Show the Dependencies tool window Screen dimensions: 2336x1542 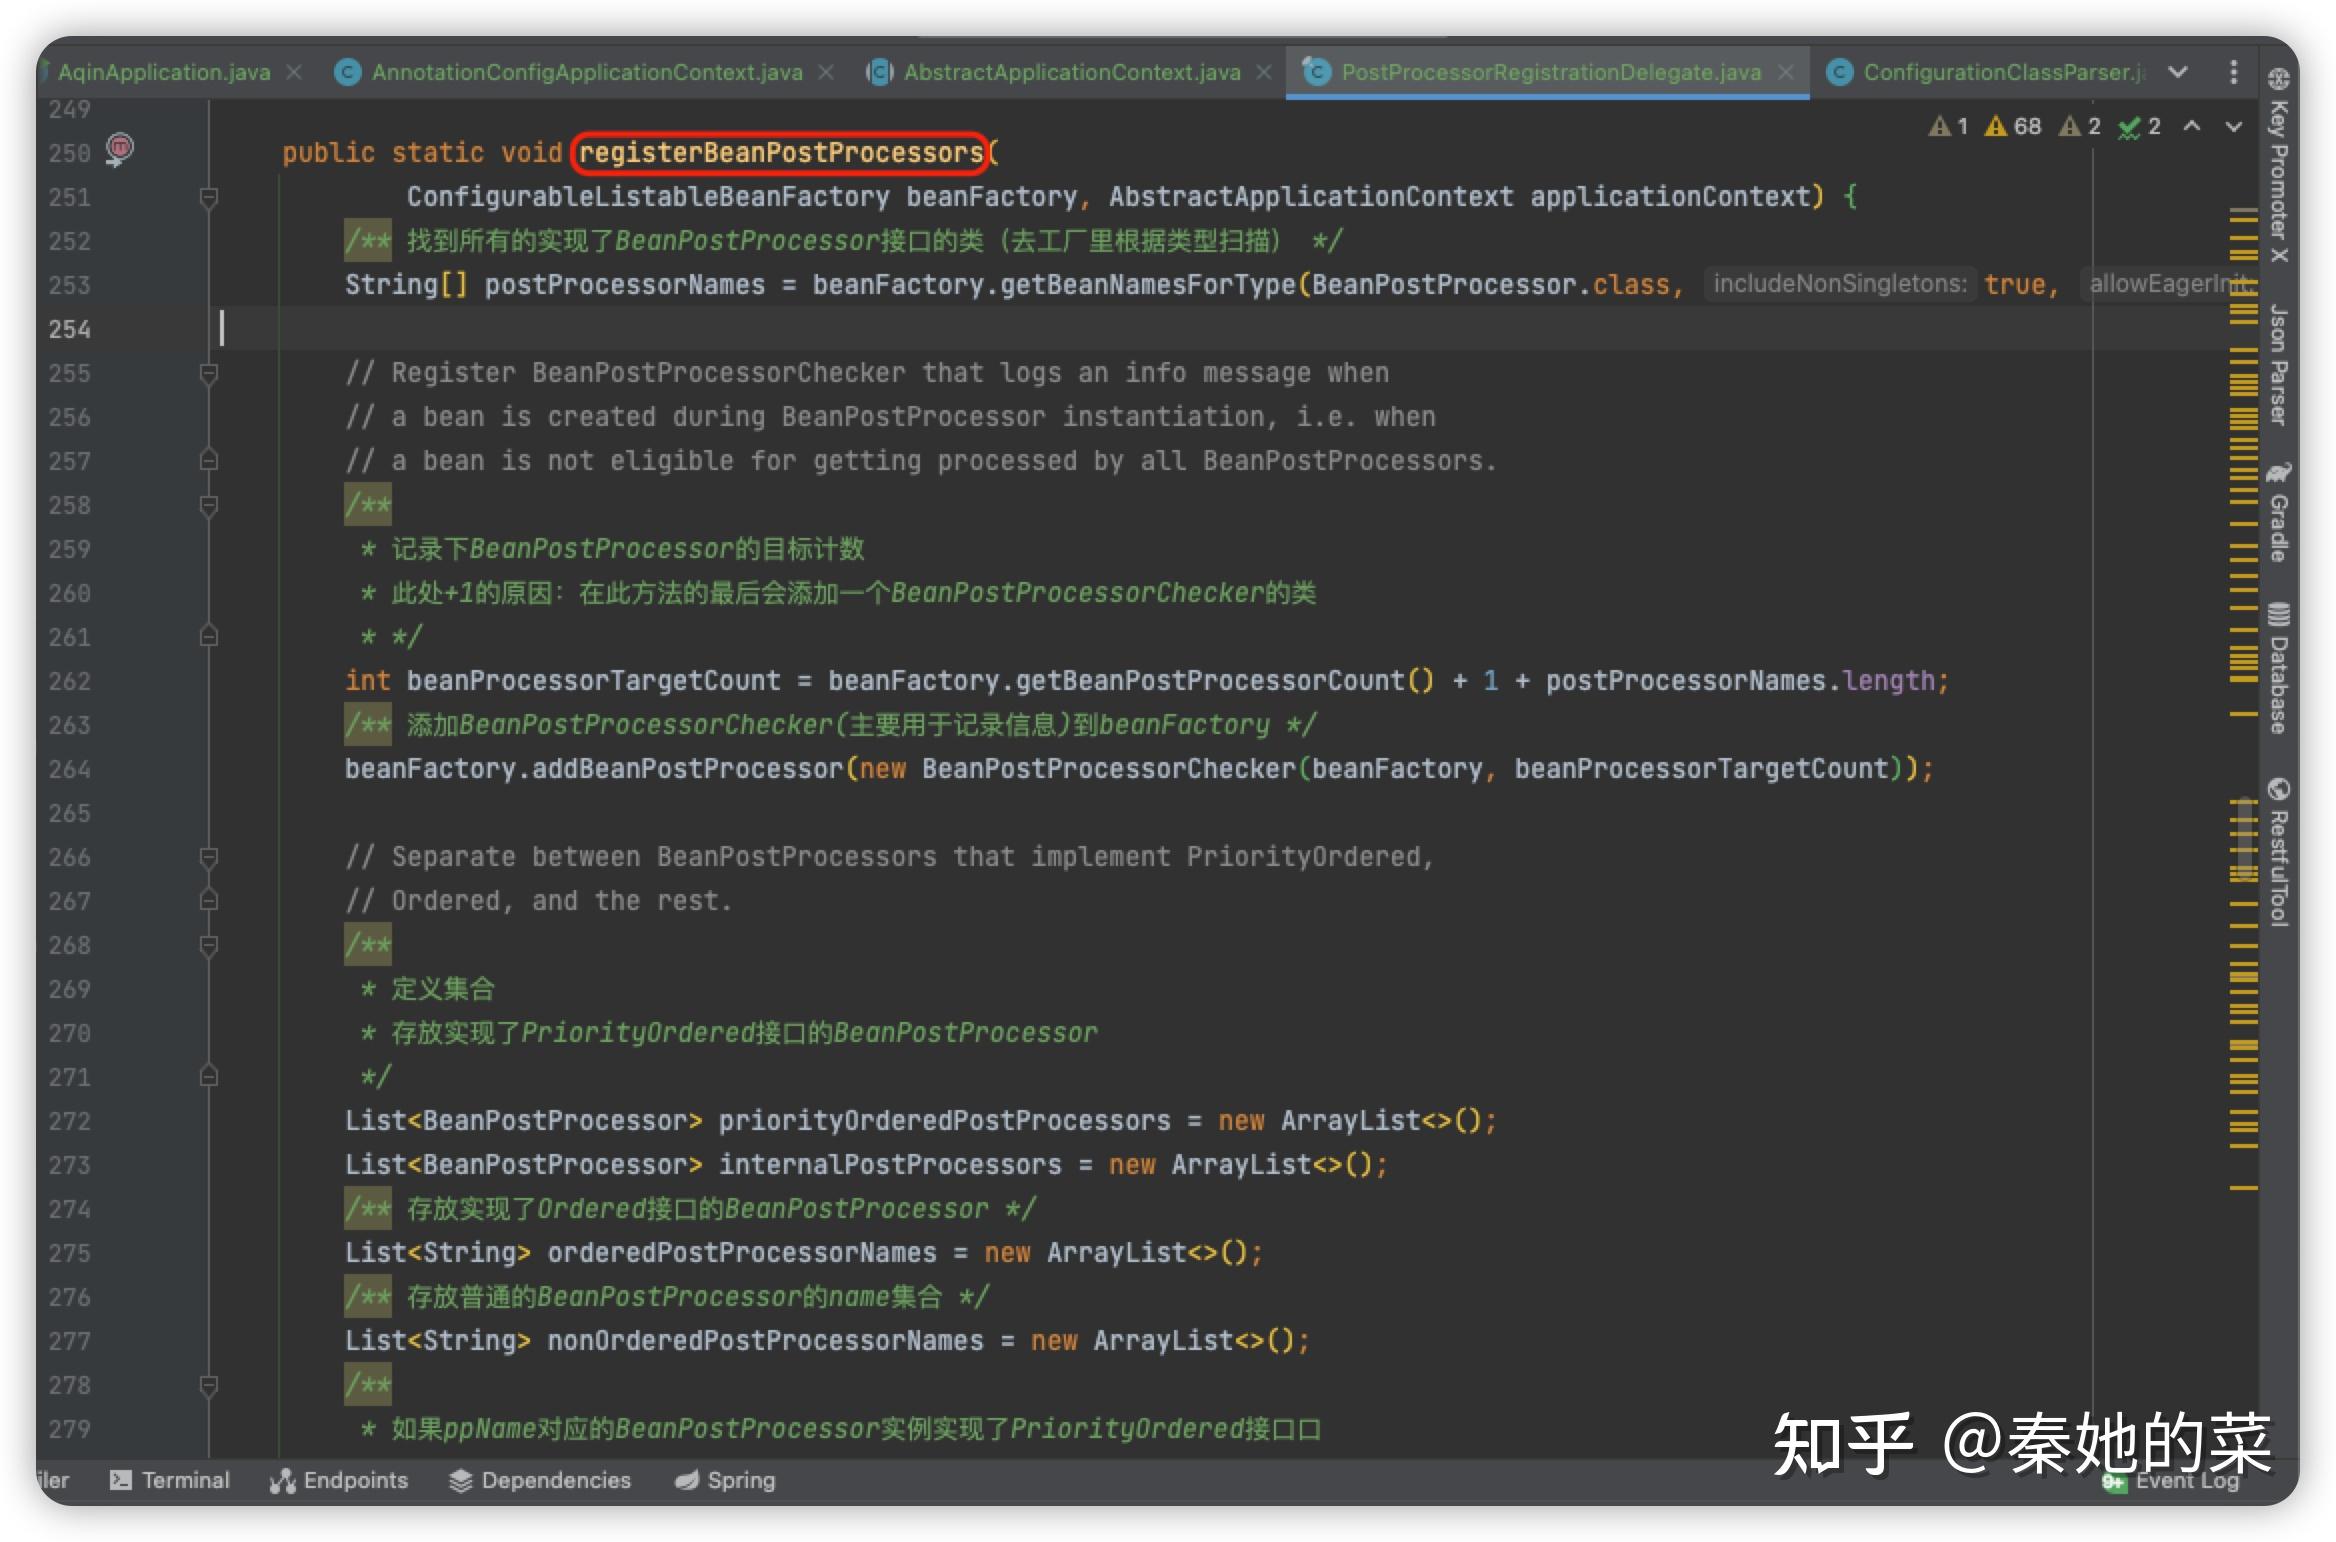coord(540,1481)
